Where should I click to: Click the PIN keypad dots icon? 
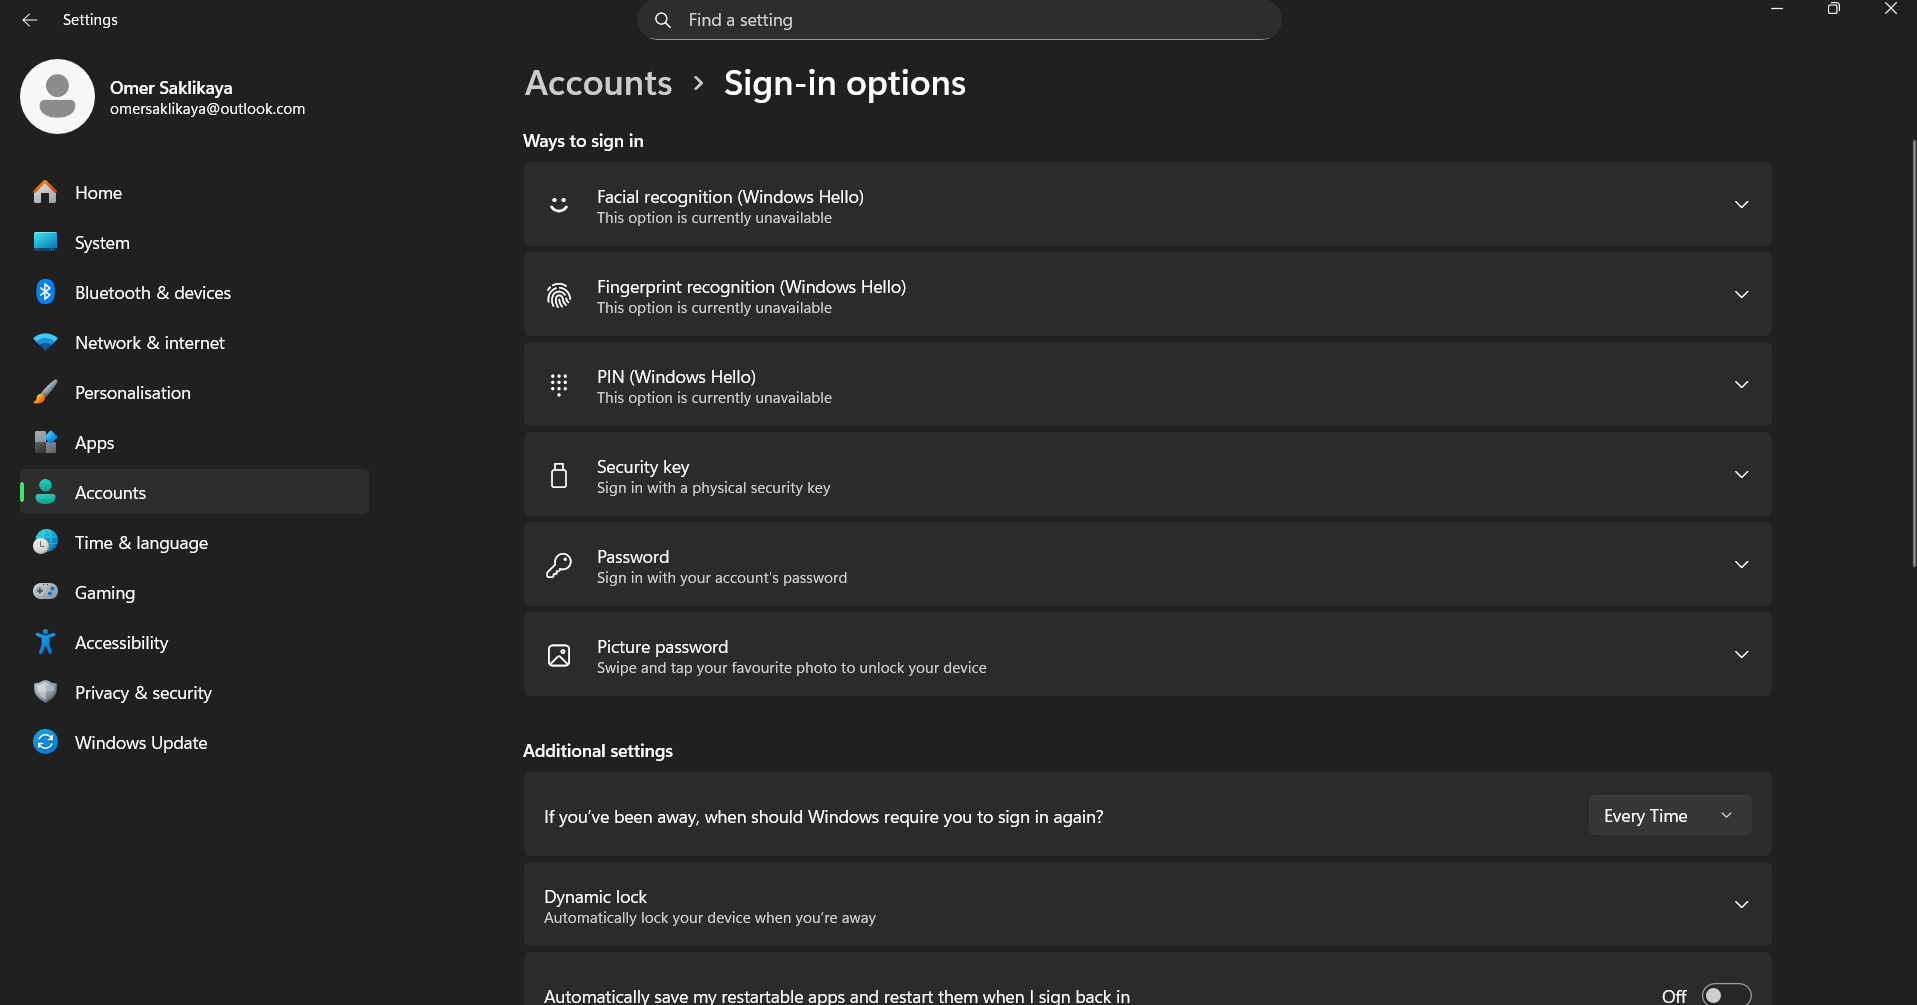(559, 385)
